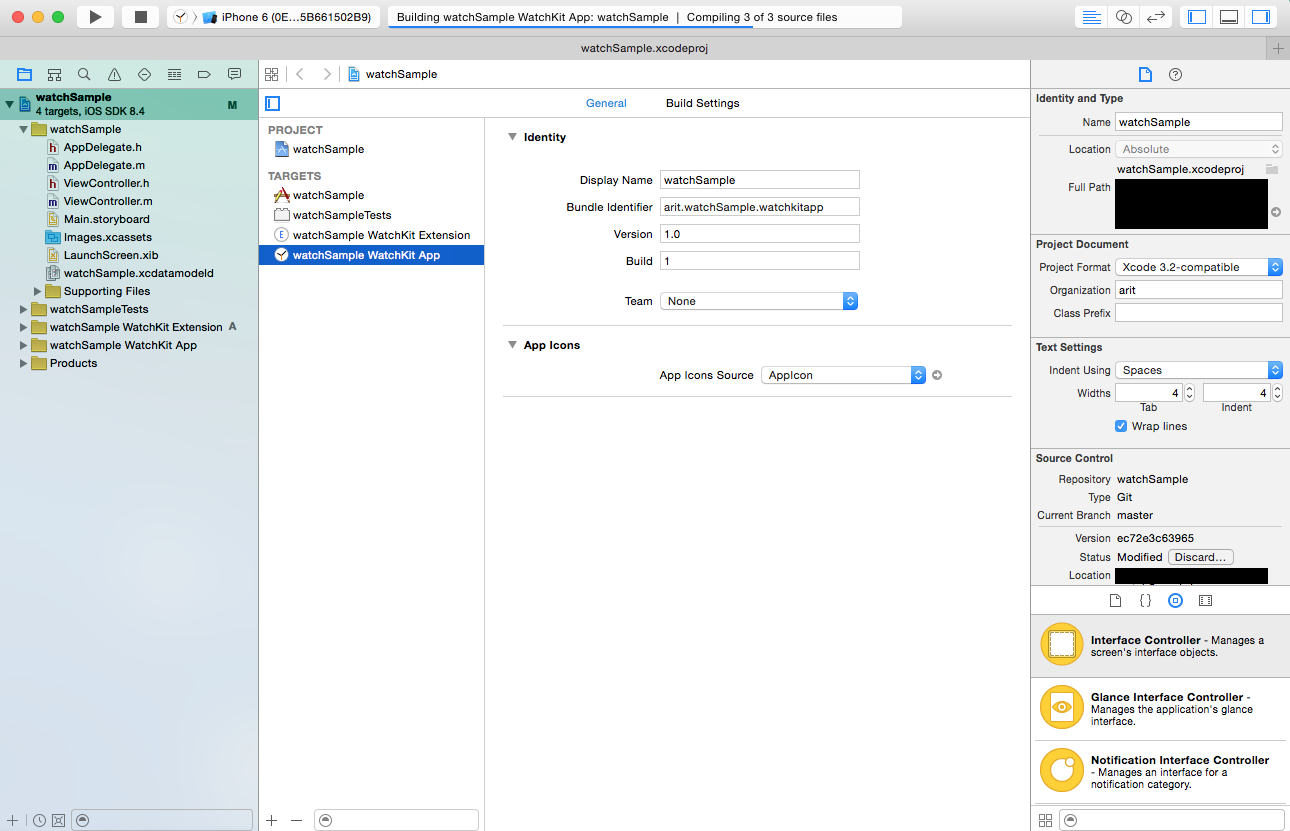
Task: Hide the project and targets list
Action: 273,103
